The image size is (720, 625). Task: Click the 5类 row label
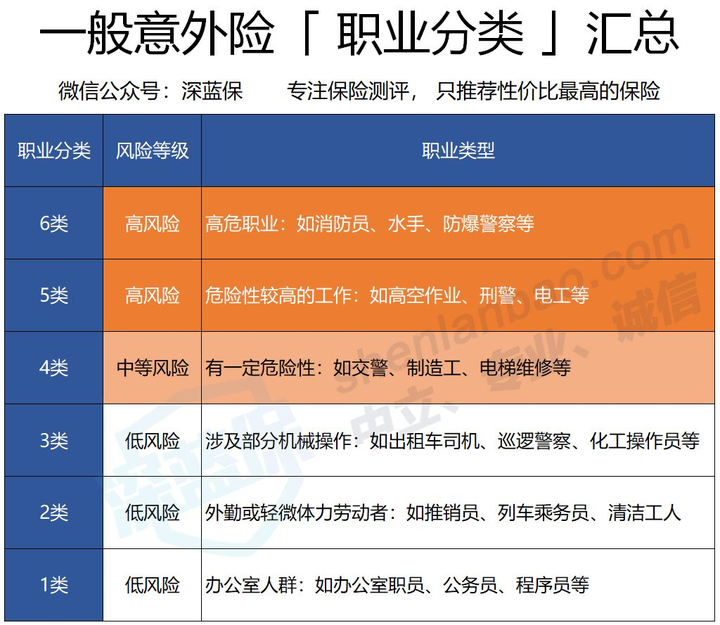(x=54, y=296)
